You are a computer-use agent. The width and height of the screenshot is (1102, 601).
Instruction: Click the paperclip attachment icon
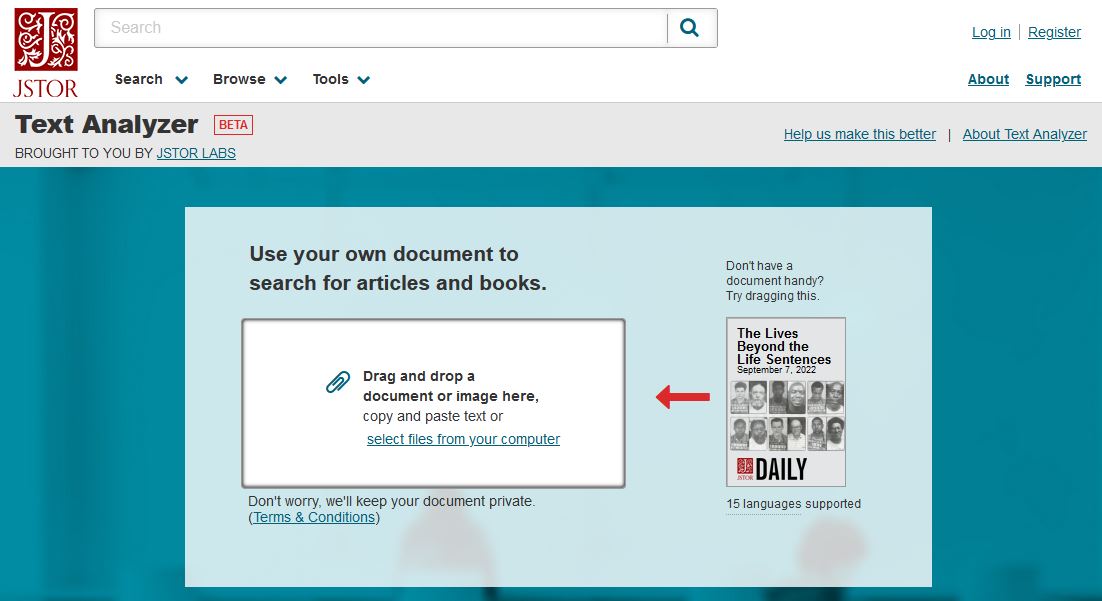click(x=338, y=382)
